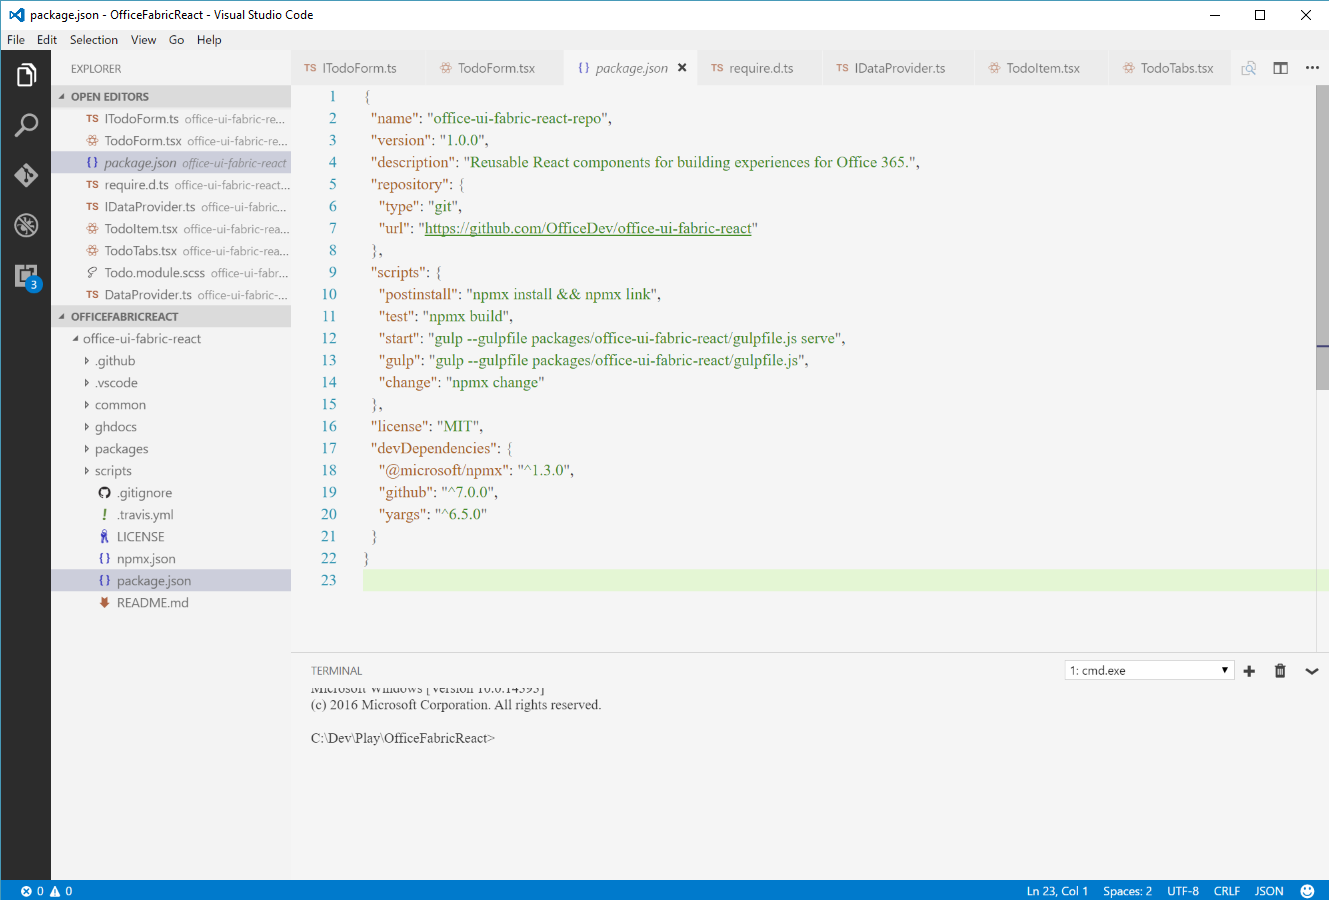Open the editor more actions ellipsis
Viewport: 1329px width, 900px height.
click(x=1312, y=68)
